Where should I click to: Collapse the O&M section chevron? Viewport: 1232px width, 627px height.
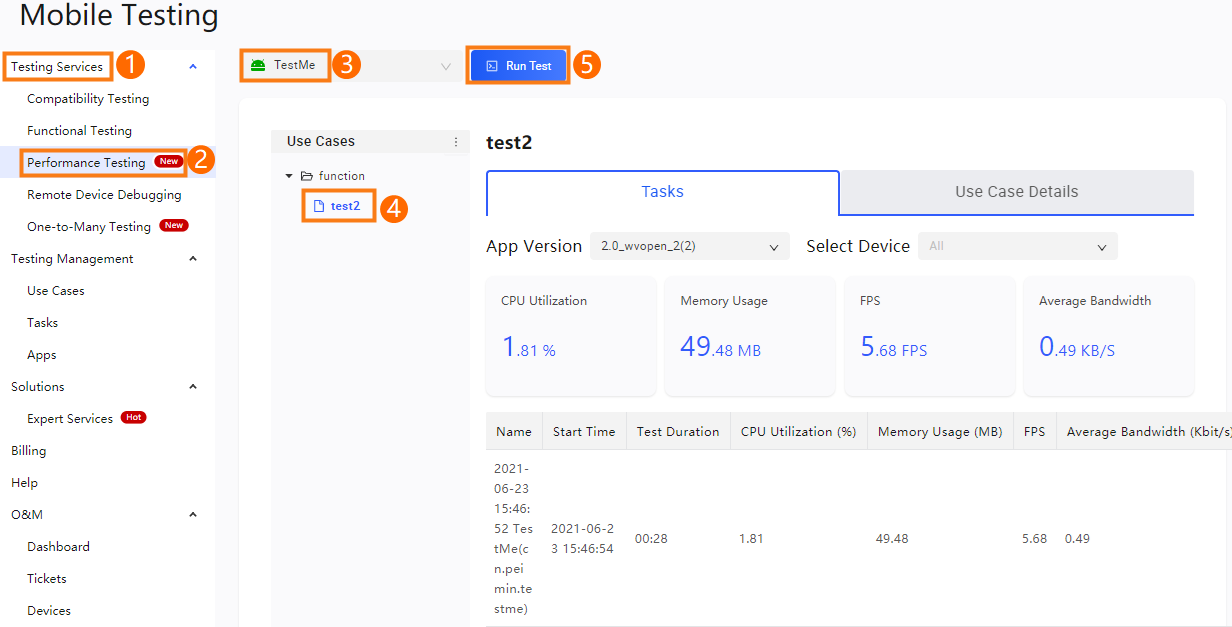click(193, 515)
